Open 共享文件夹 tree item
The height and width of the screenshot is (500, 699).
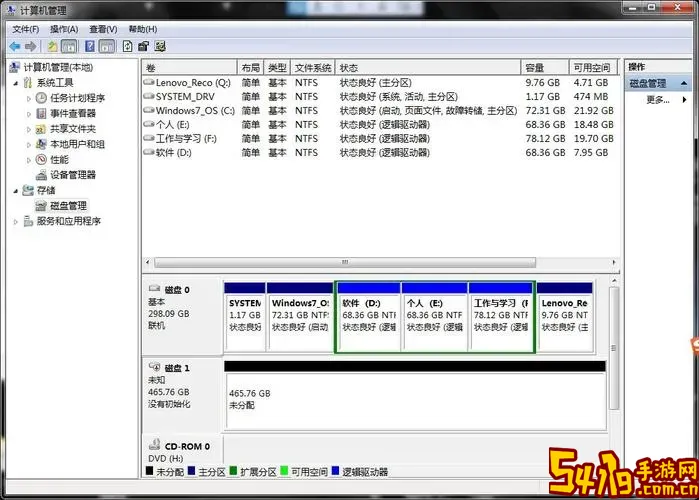pos(73,129)
